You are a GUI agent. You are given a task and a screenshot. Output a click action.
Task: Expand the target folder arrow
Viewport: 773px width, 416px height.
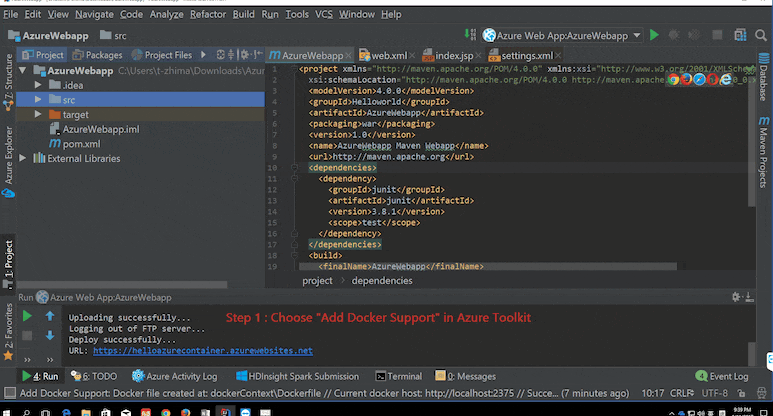[x=38, y=114]
